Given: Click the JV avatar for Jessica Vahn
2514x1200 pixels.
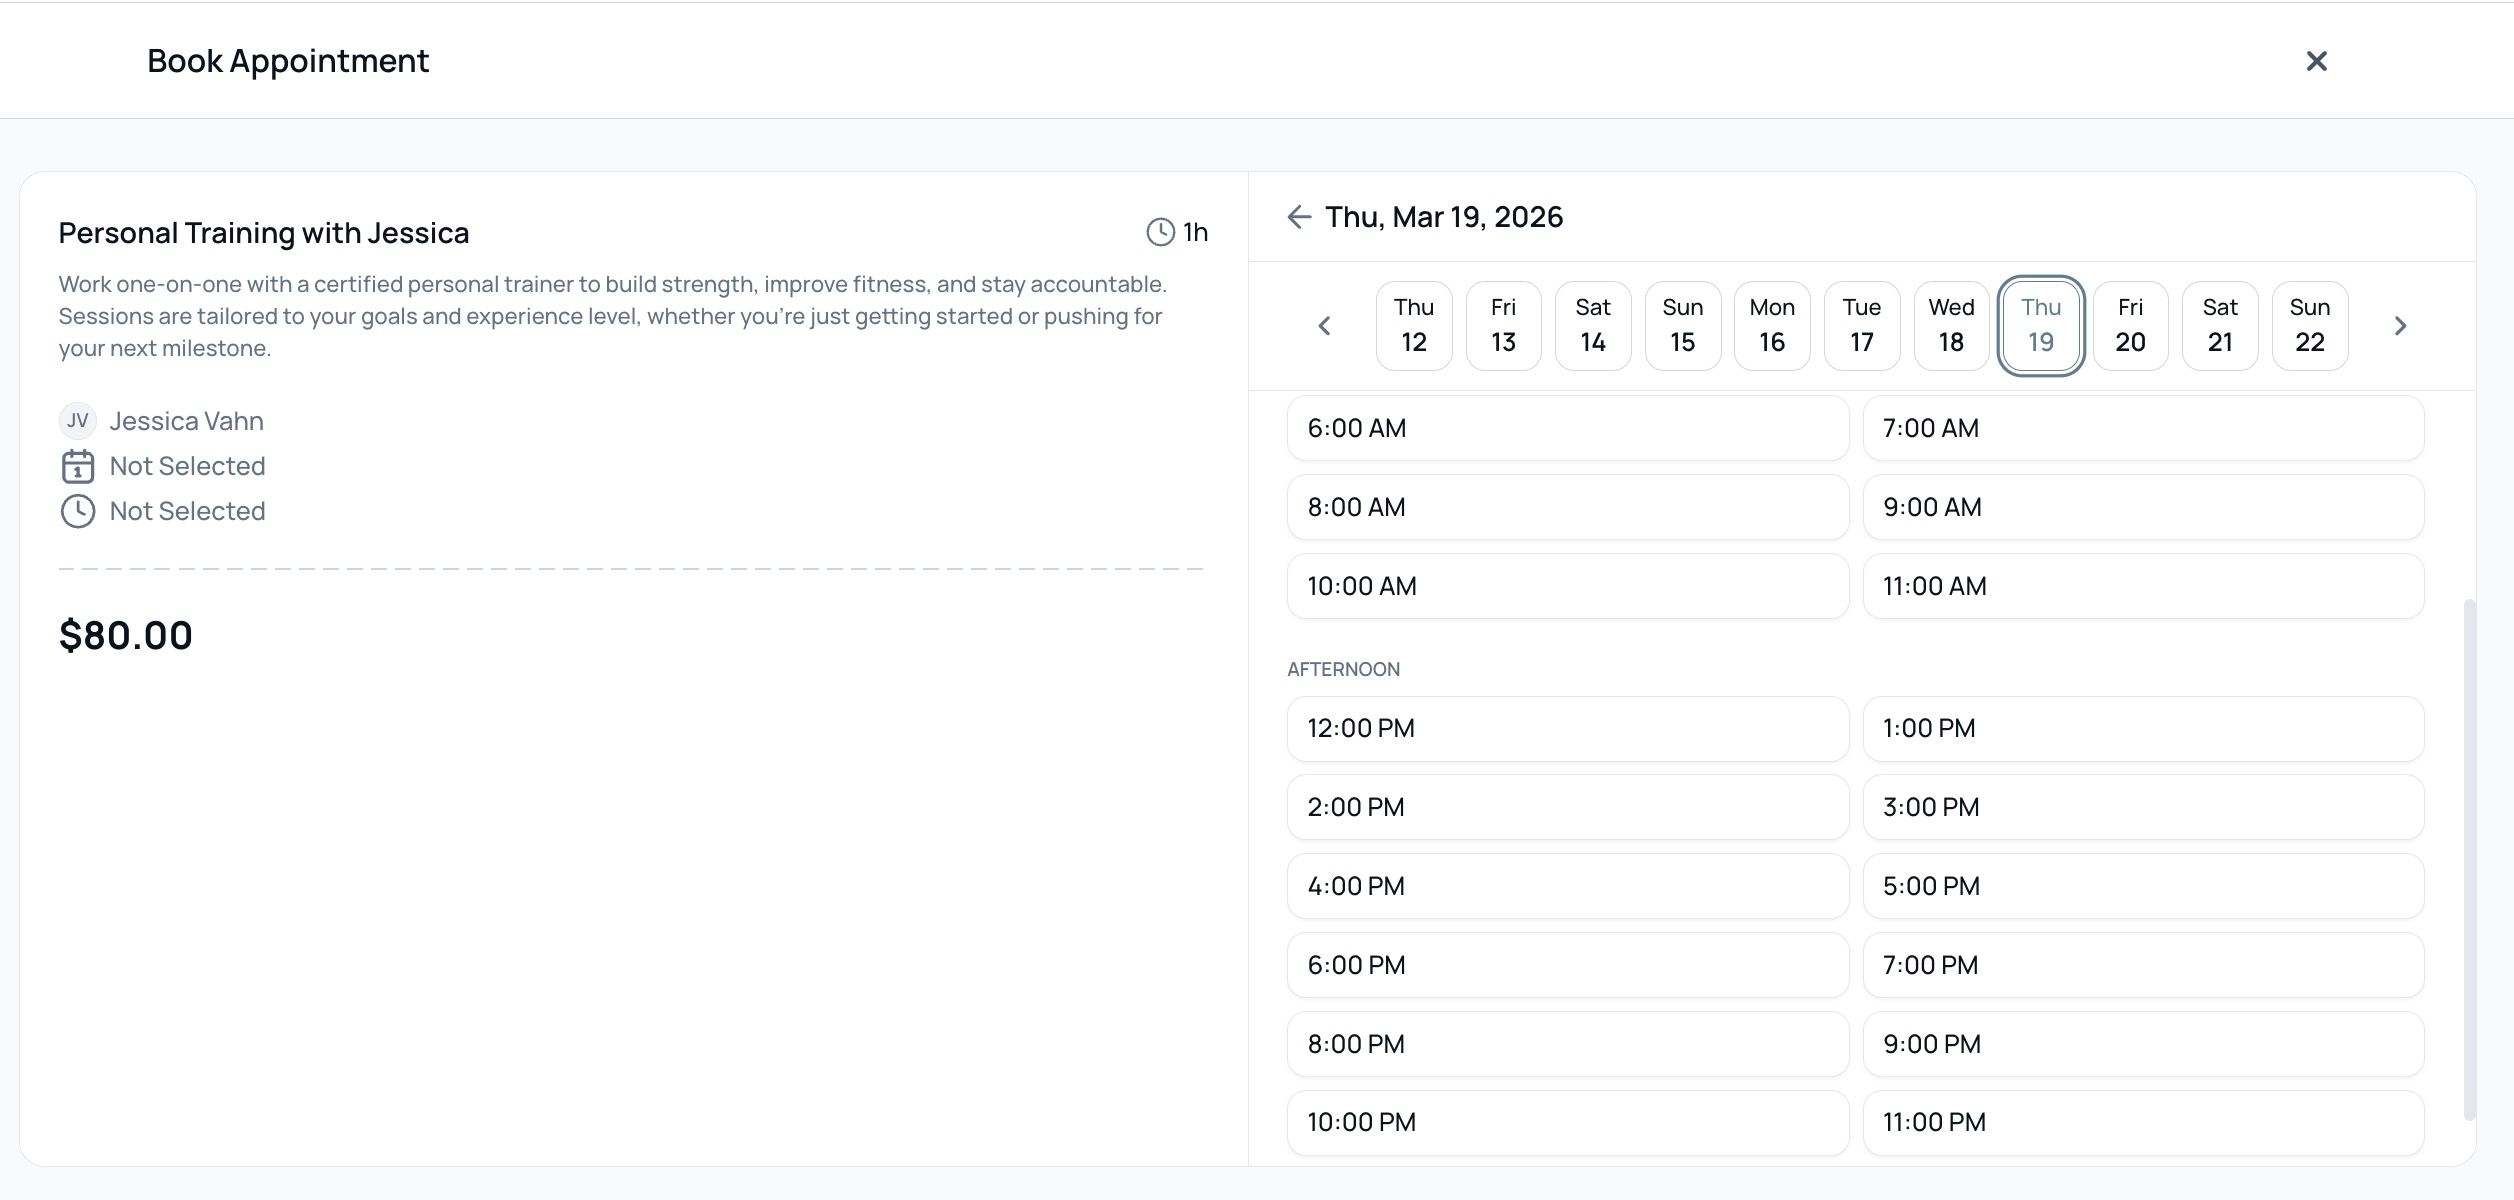Looking at the screenshot, I should point(78,421).
